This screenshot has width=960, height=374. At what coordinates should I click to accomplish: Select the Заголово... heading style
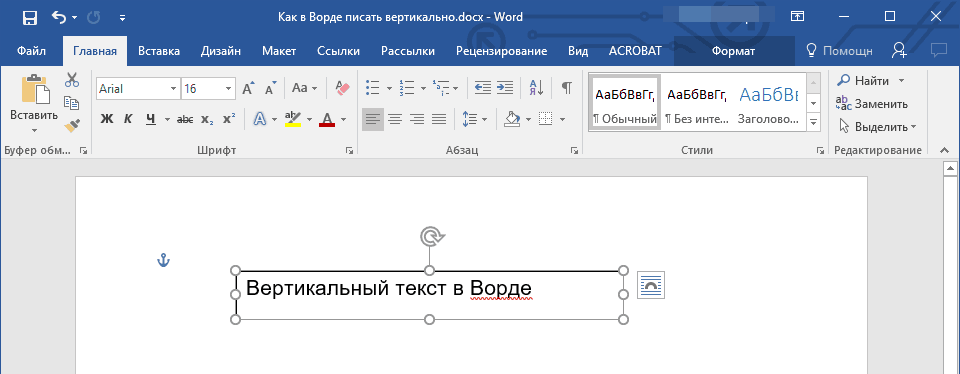click(768, 102)
